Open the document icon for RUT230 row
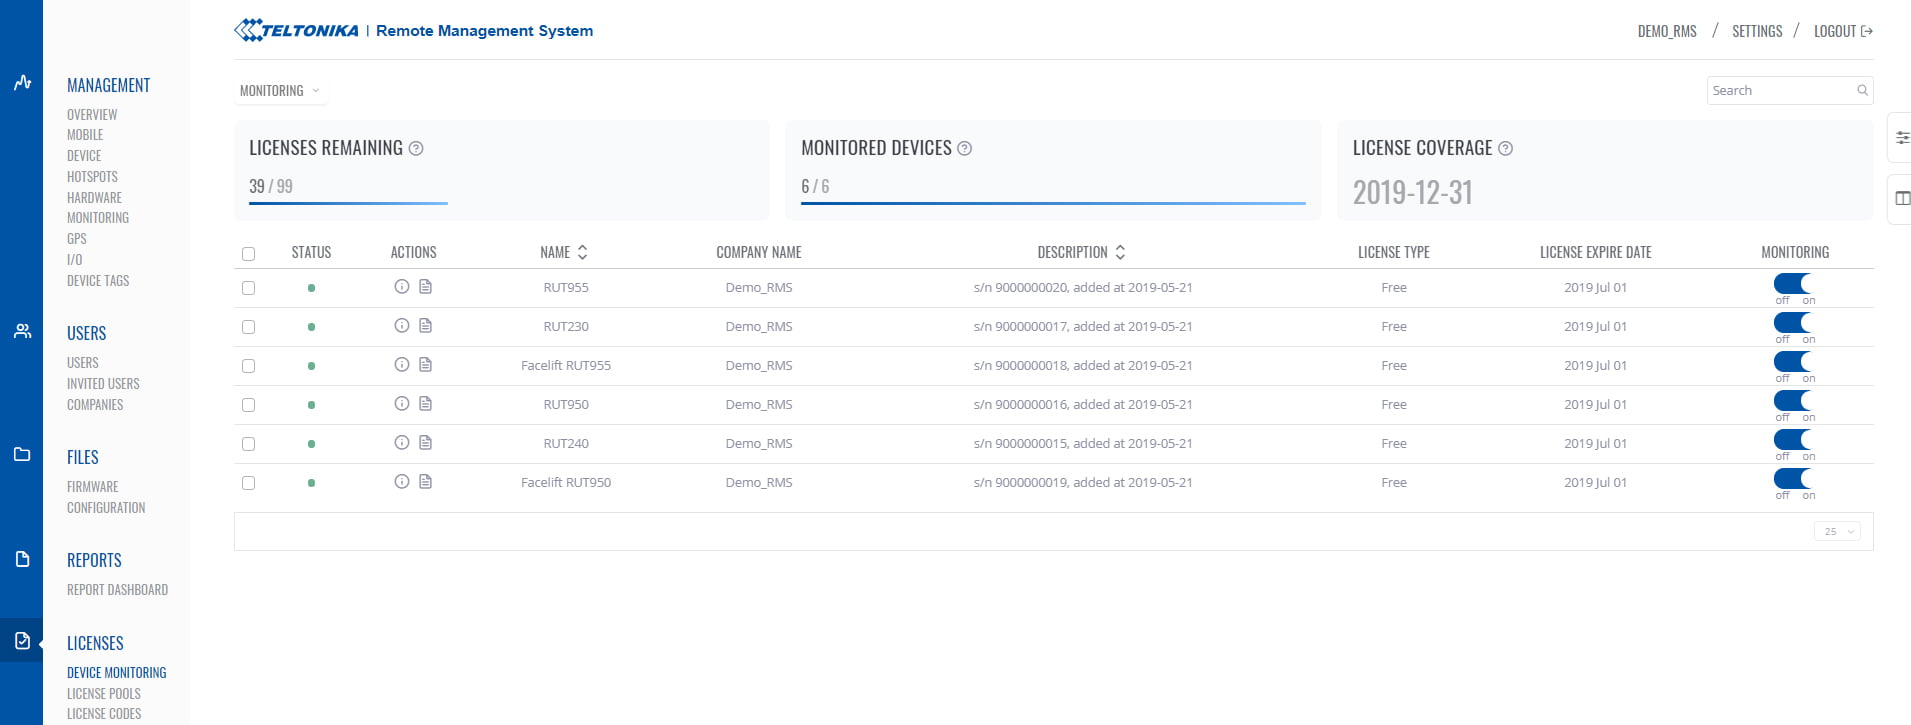The height and width of the screenshot is (725, 1911). pyautogui.click(x=425, y=326)
